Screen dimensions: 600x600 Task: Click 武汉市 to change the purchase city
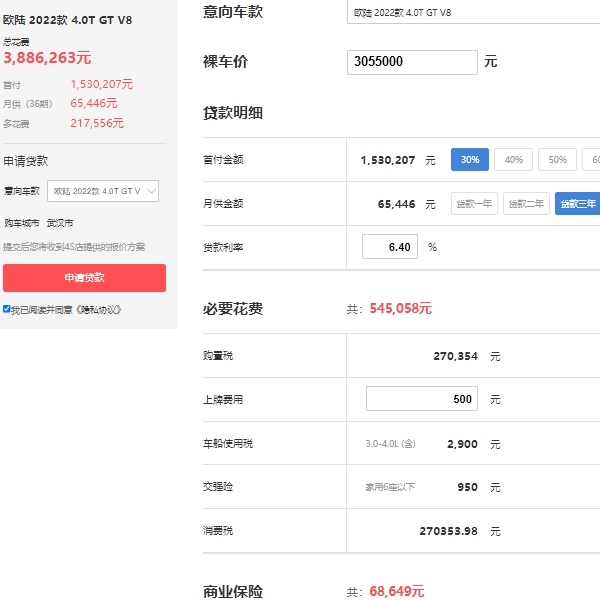pyautogui.click(x=60, y=223)
